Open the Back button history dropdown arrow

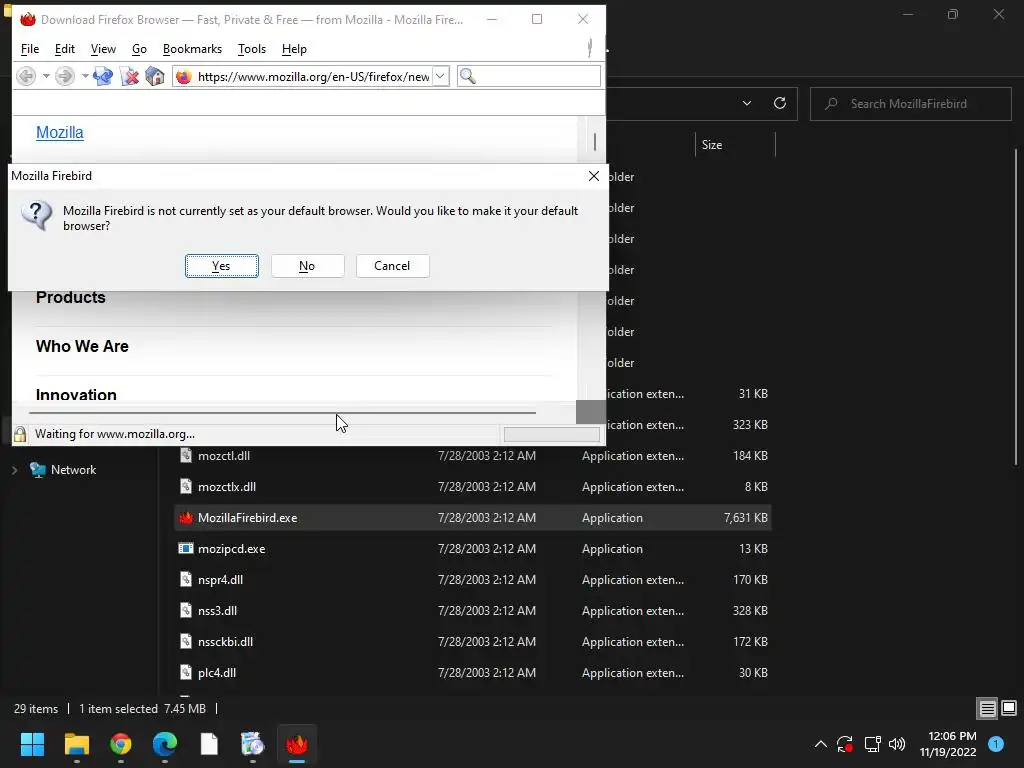click(46, 76)
